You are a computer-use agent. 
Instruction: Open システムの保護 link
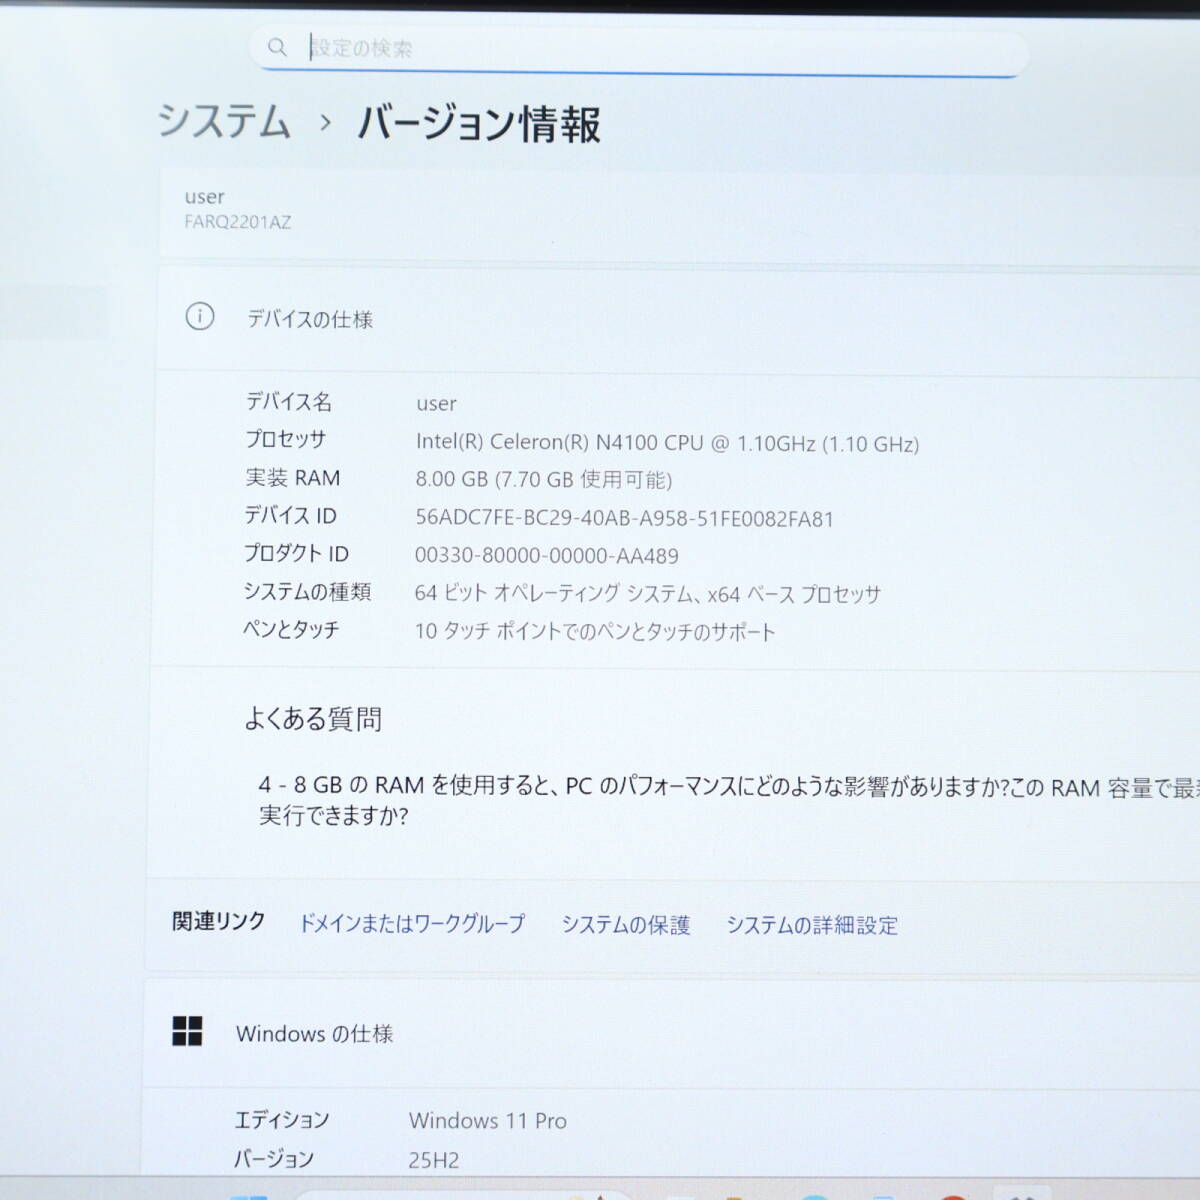[x=625, y=925]
